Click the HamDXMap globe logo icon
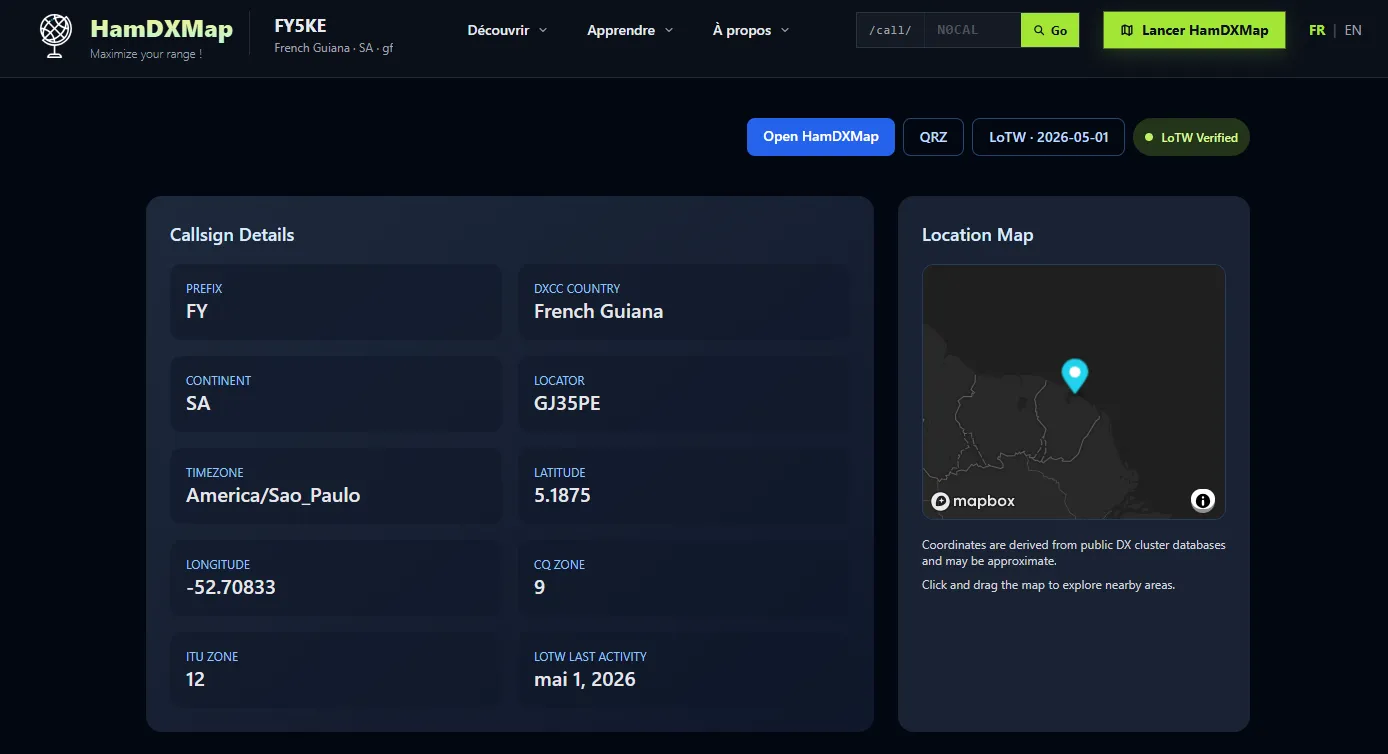The width and height of the screenshot is (1388, 754). 56,34
